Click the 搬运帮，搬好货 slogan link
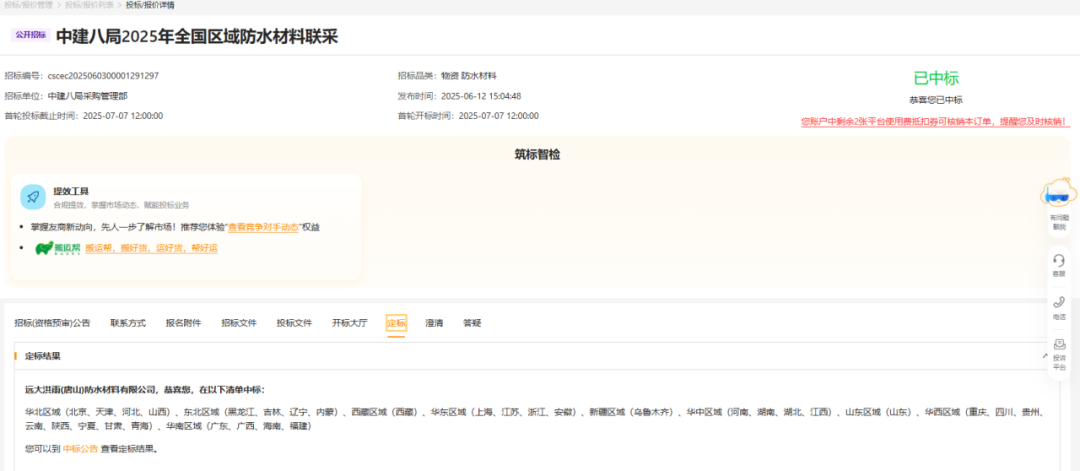The width and height of the screenshot is (1080, 471). coord(152,248)
